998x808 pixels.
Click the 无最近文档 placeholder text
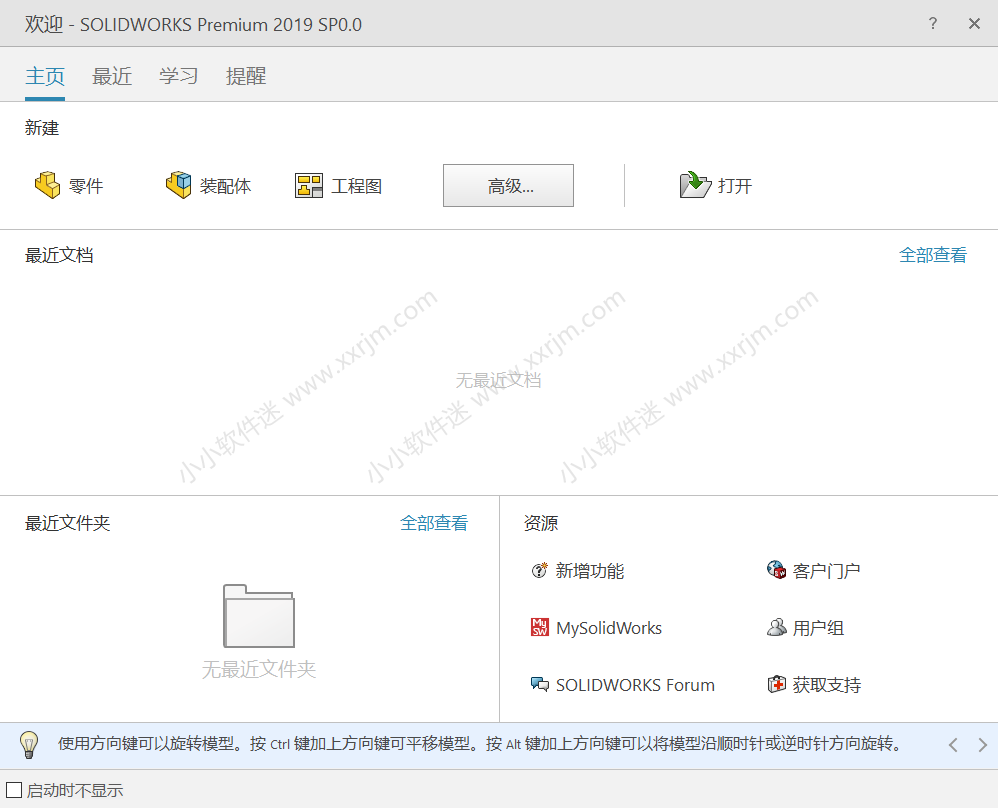[x=498, y=381]
